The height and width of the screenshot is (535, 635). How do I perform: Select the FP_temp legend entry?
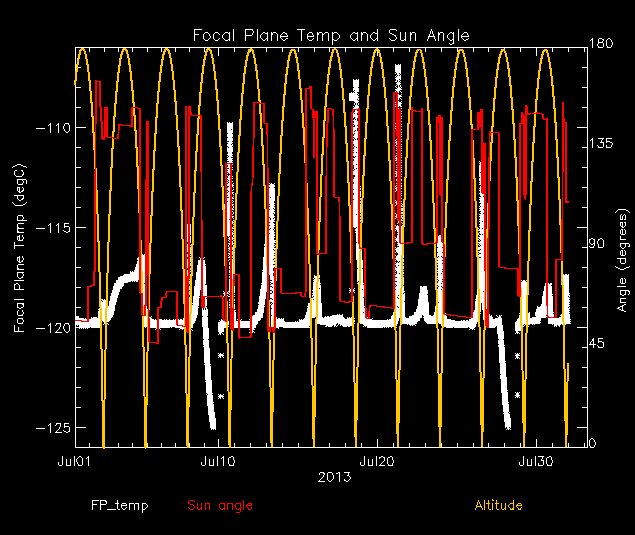coord(119,506)
